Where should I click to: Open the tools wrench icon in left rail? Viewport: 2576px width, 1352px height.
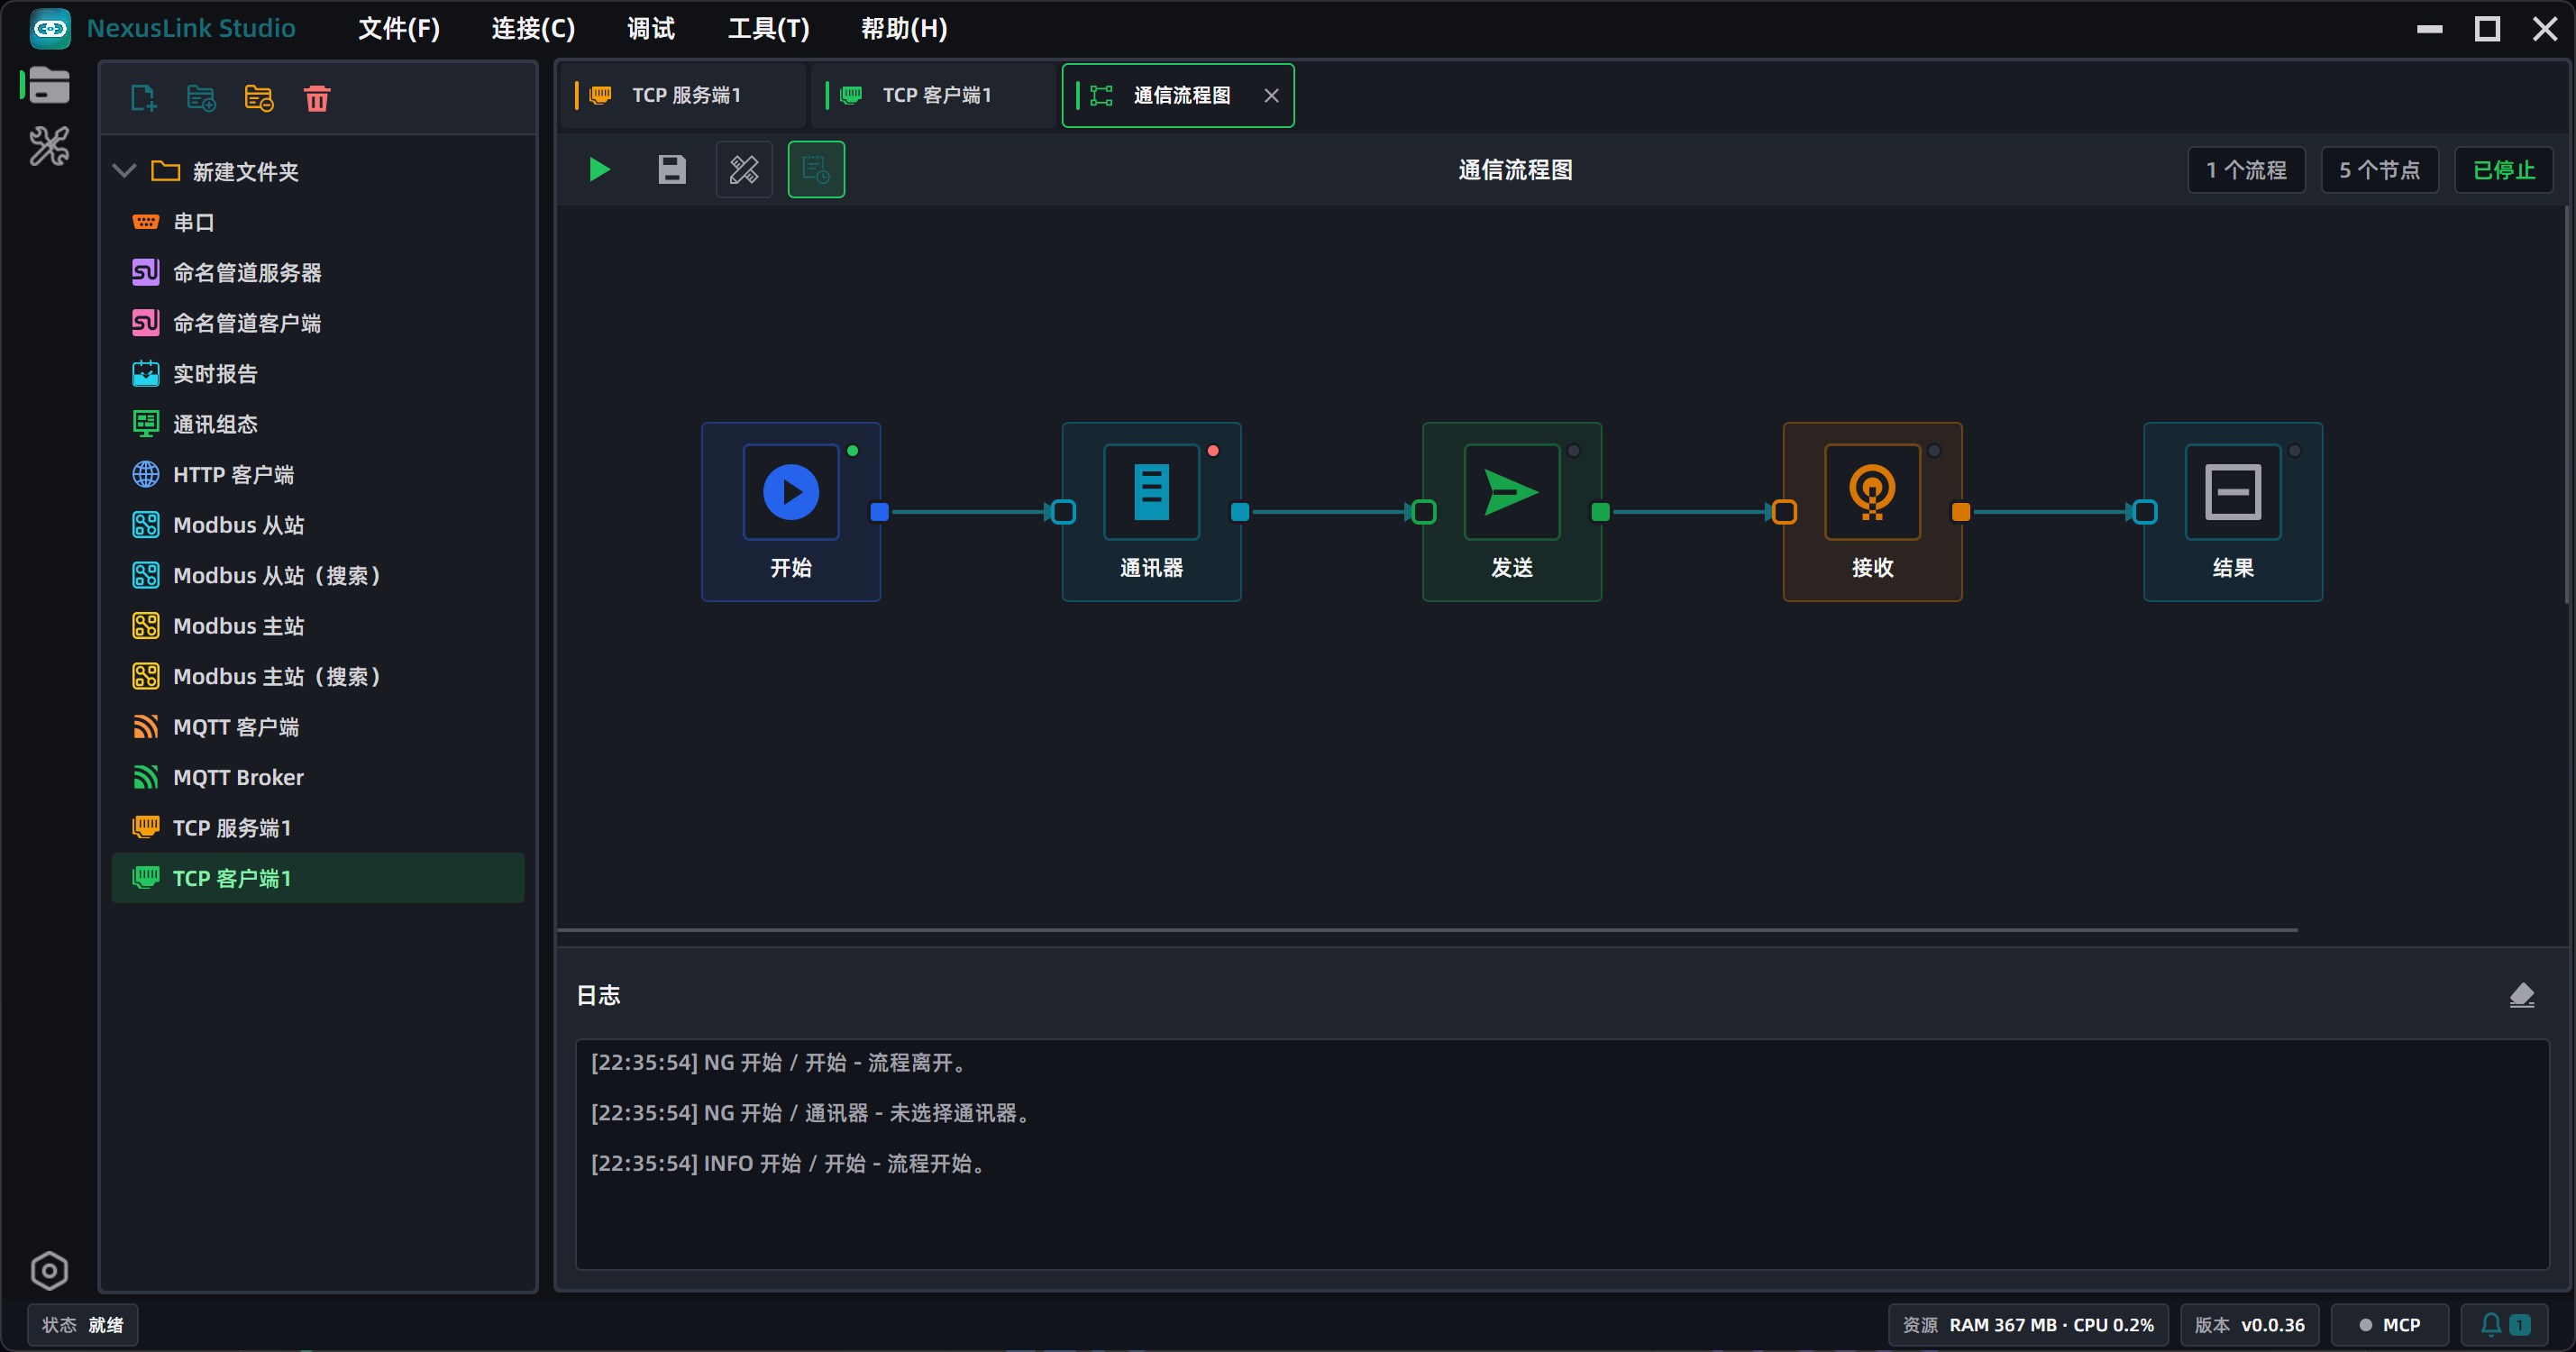click(x=49, y=146)
